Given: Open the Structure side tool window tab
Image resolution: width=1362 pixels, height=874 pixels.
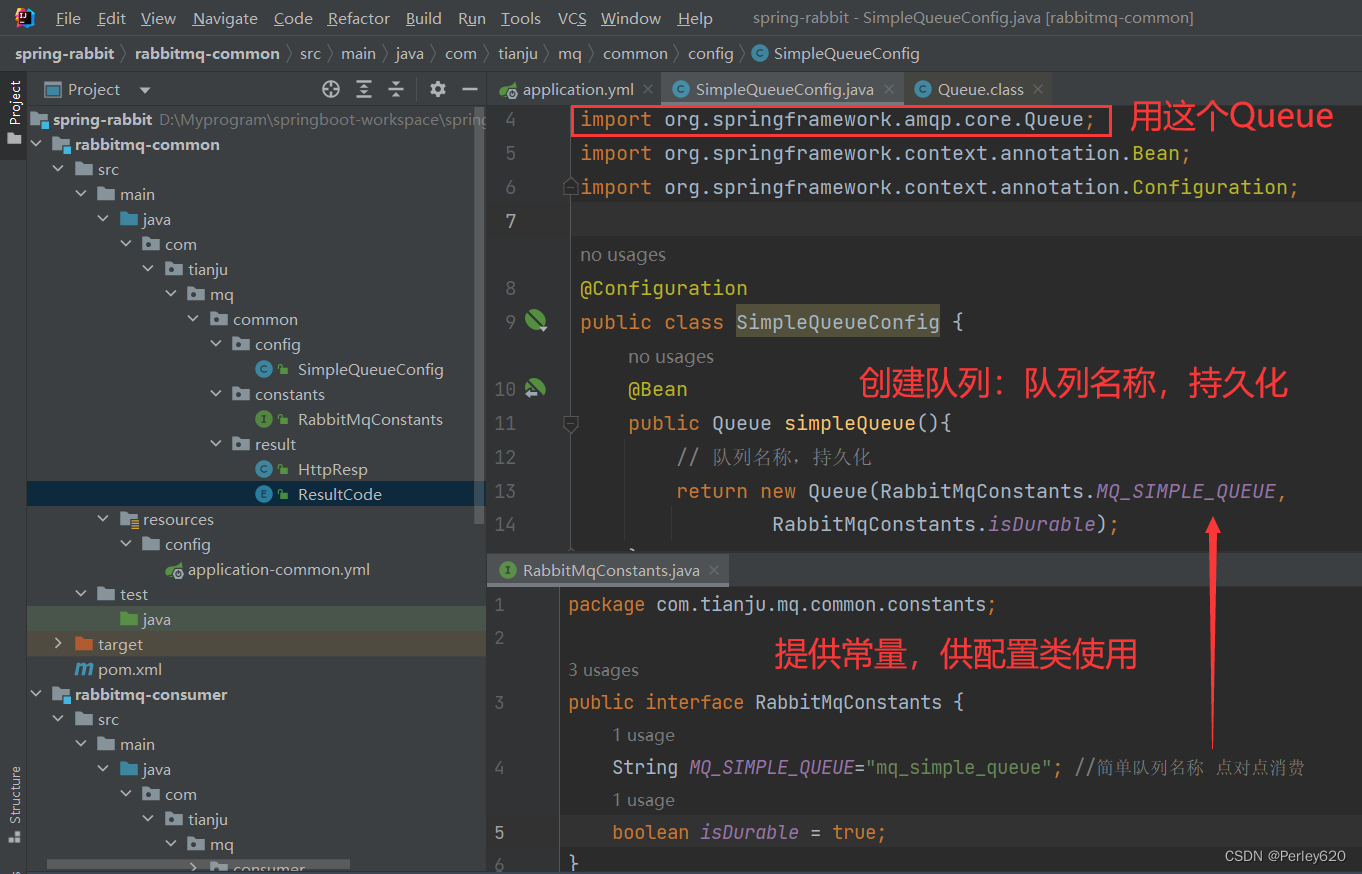Looking at the screenshot, I should (14, 805).
